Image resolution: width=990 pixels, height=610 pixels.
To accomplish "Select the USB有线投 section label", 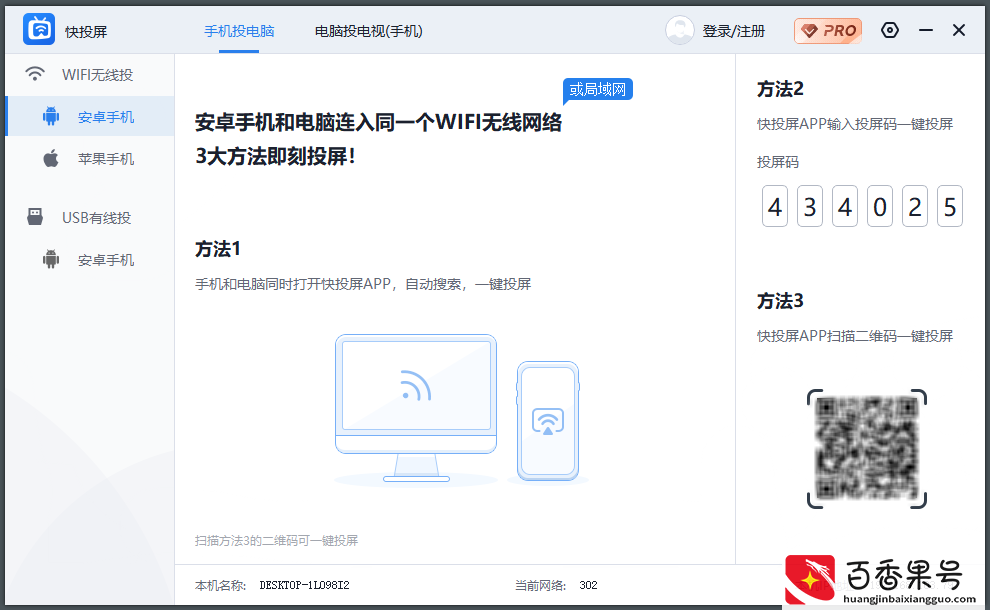I will tap(97, 218).
